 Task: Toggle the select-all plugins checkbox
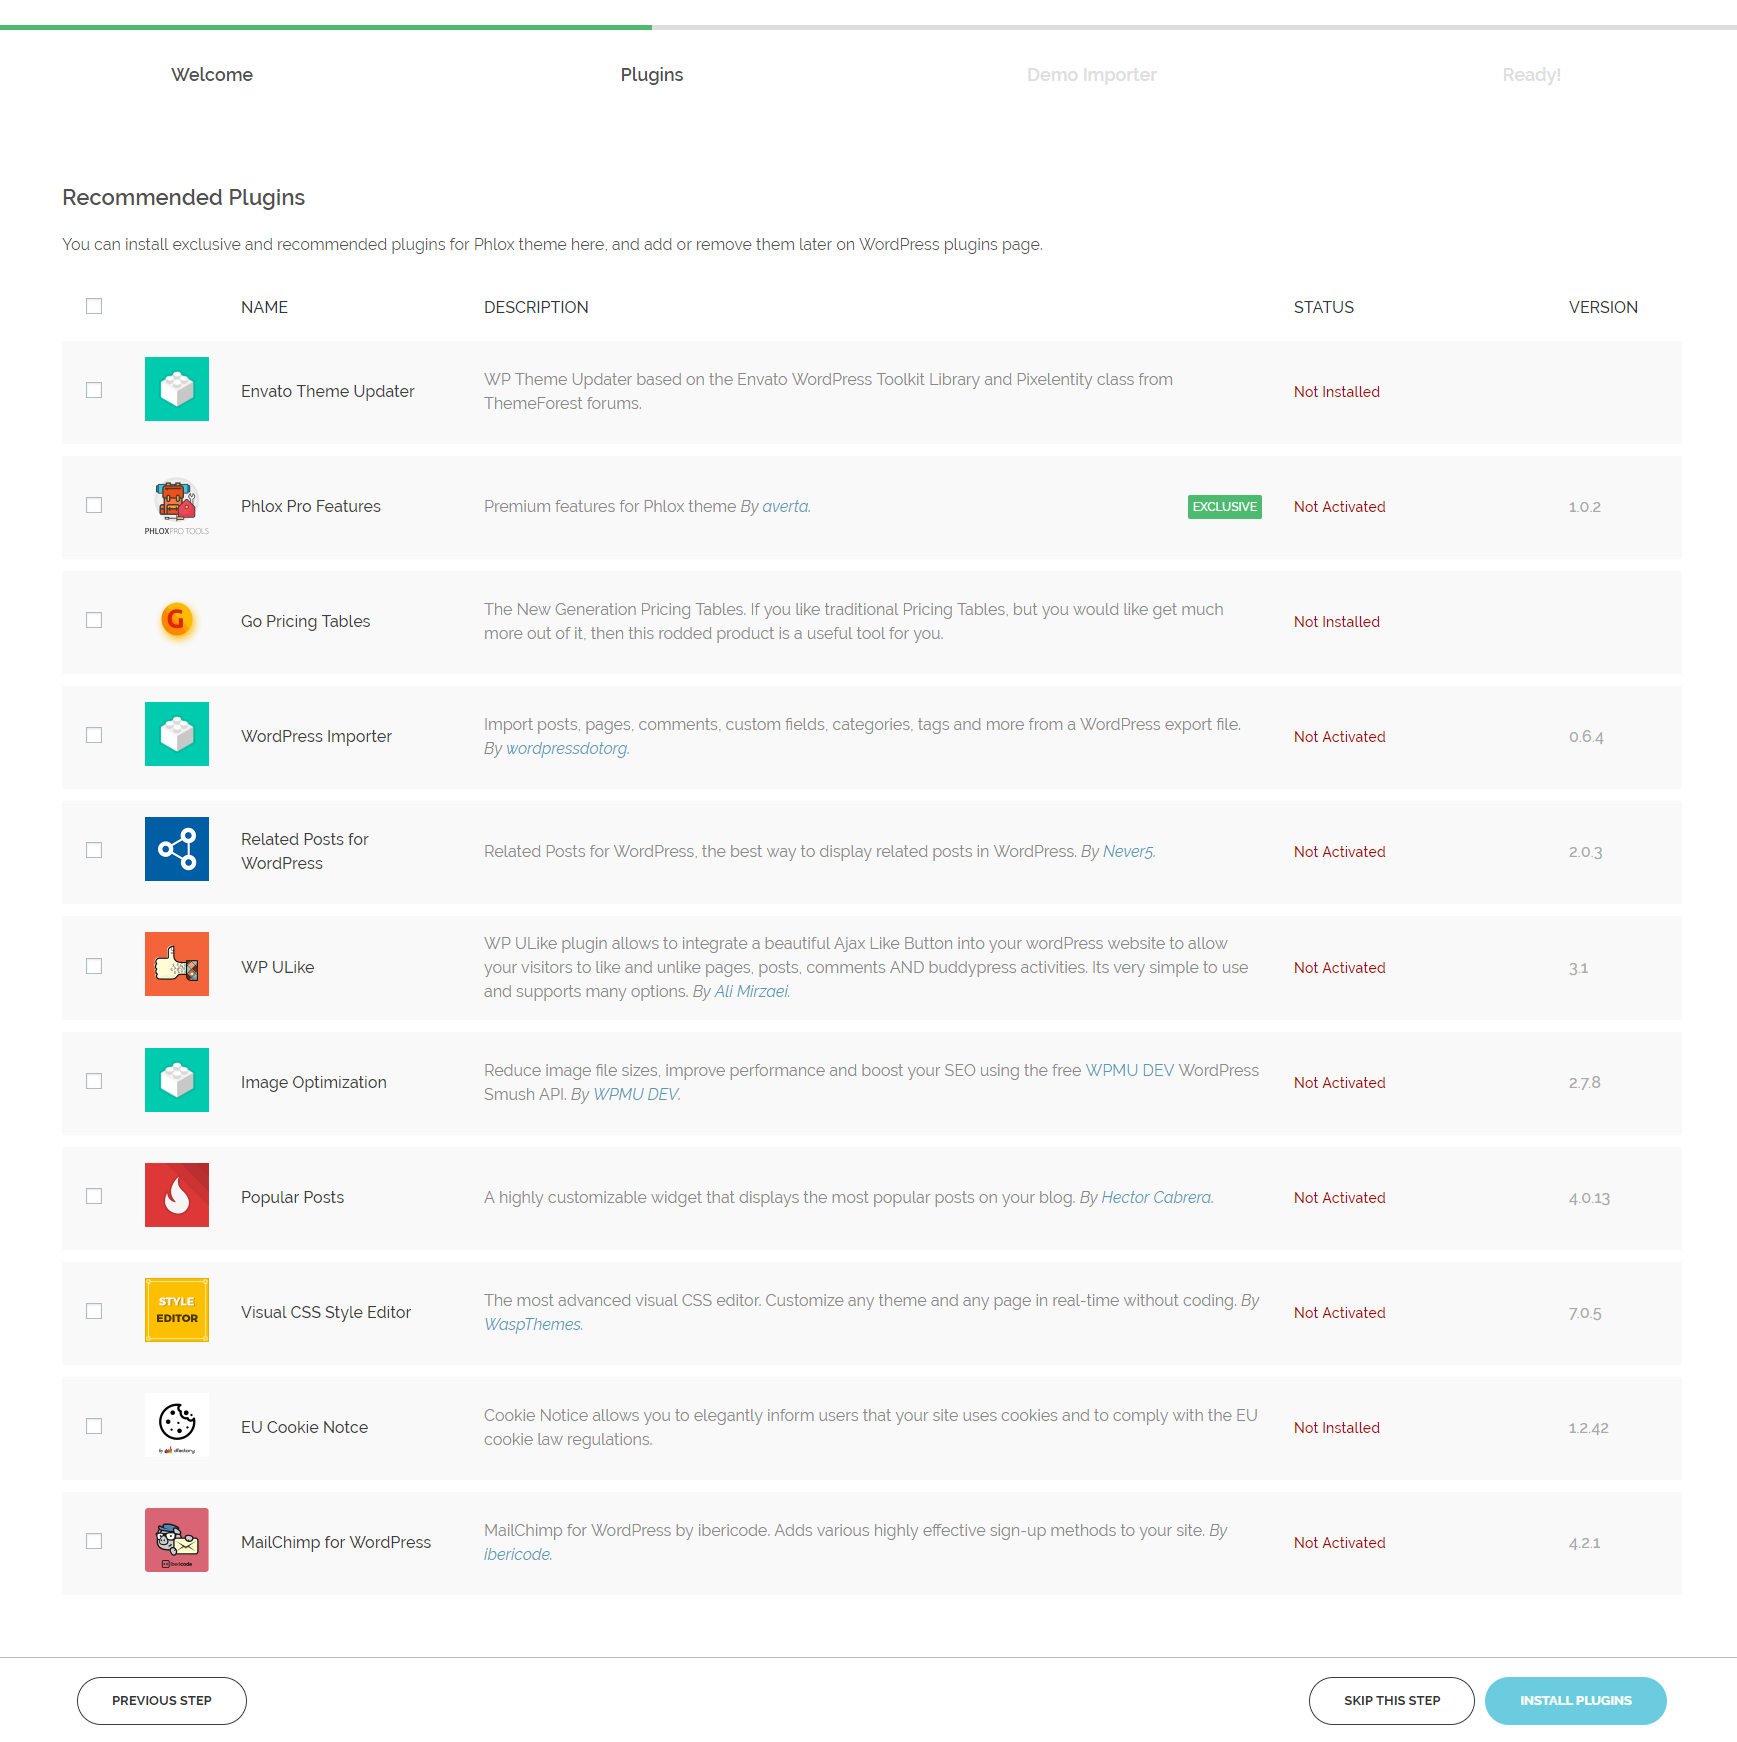[94, 306]
